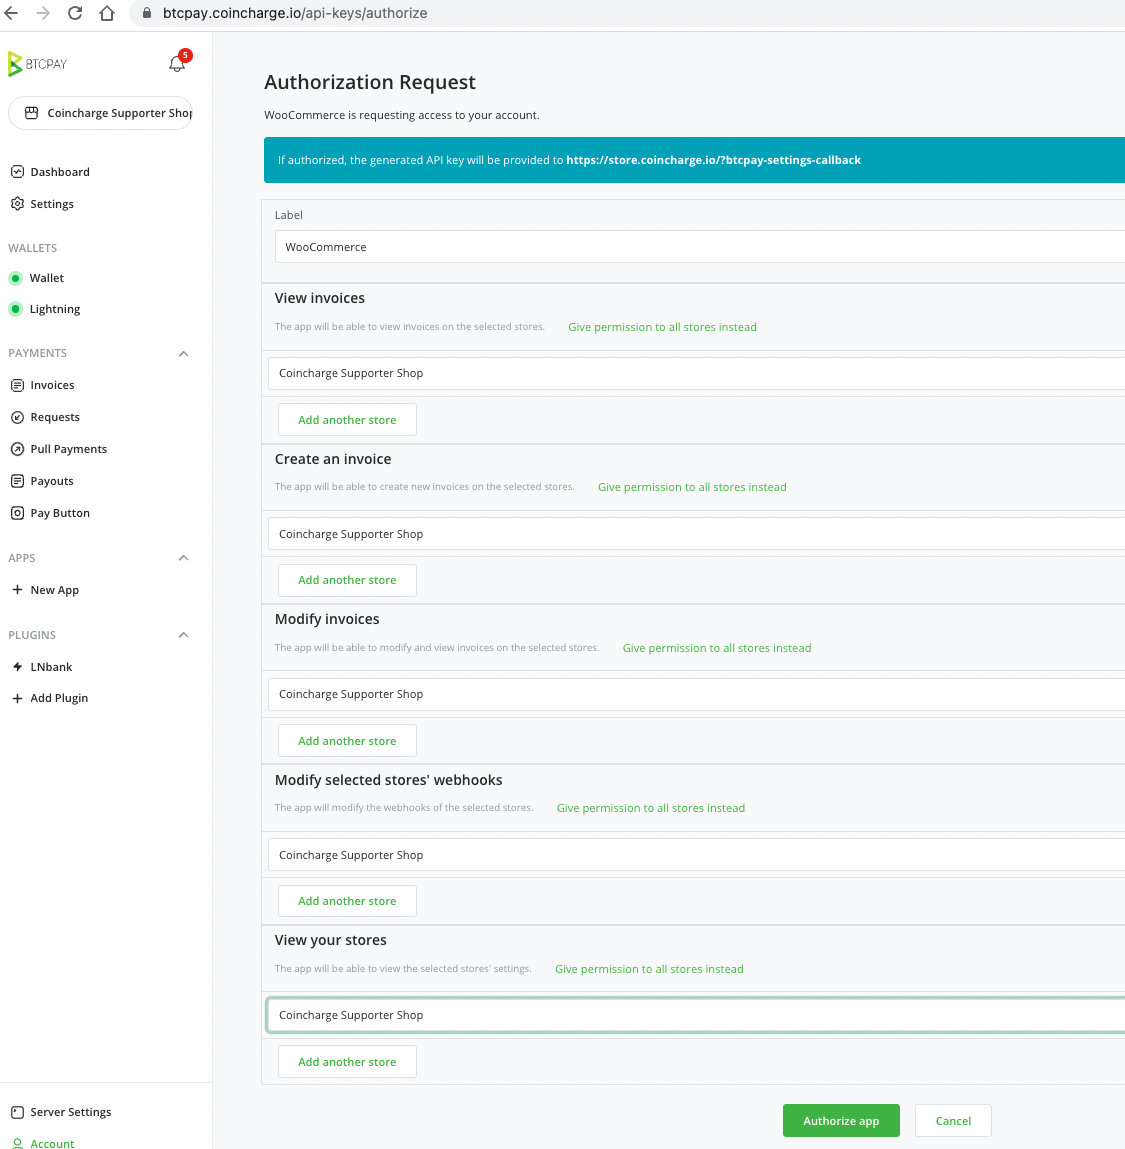Viewport: 1125px width, 1149px height.
Task: Click the LNbank lightning bolt icon
Action: click(x=18, y=667)
